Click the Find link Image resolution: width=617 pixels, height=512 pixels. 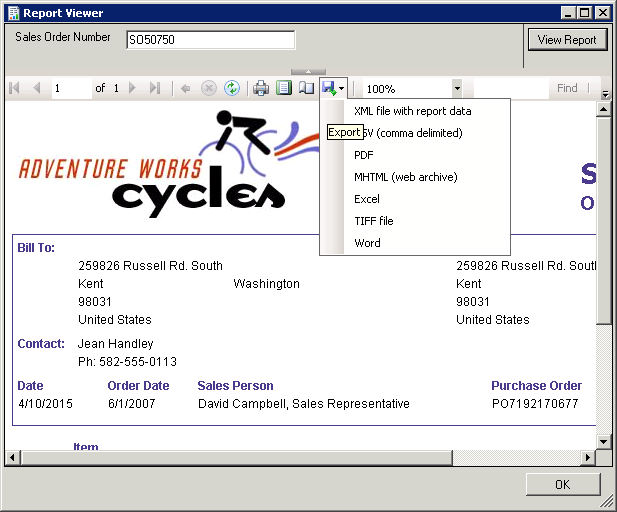coord(567,88)
